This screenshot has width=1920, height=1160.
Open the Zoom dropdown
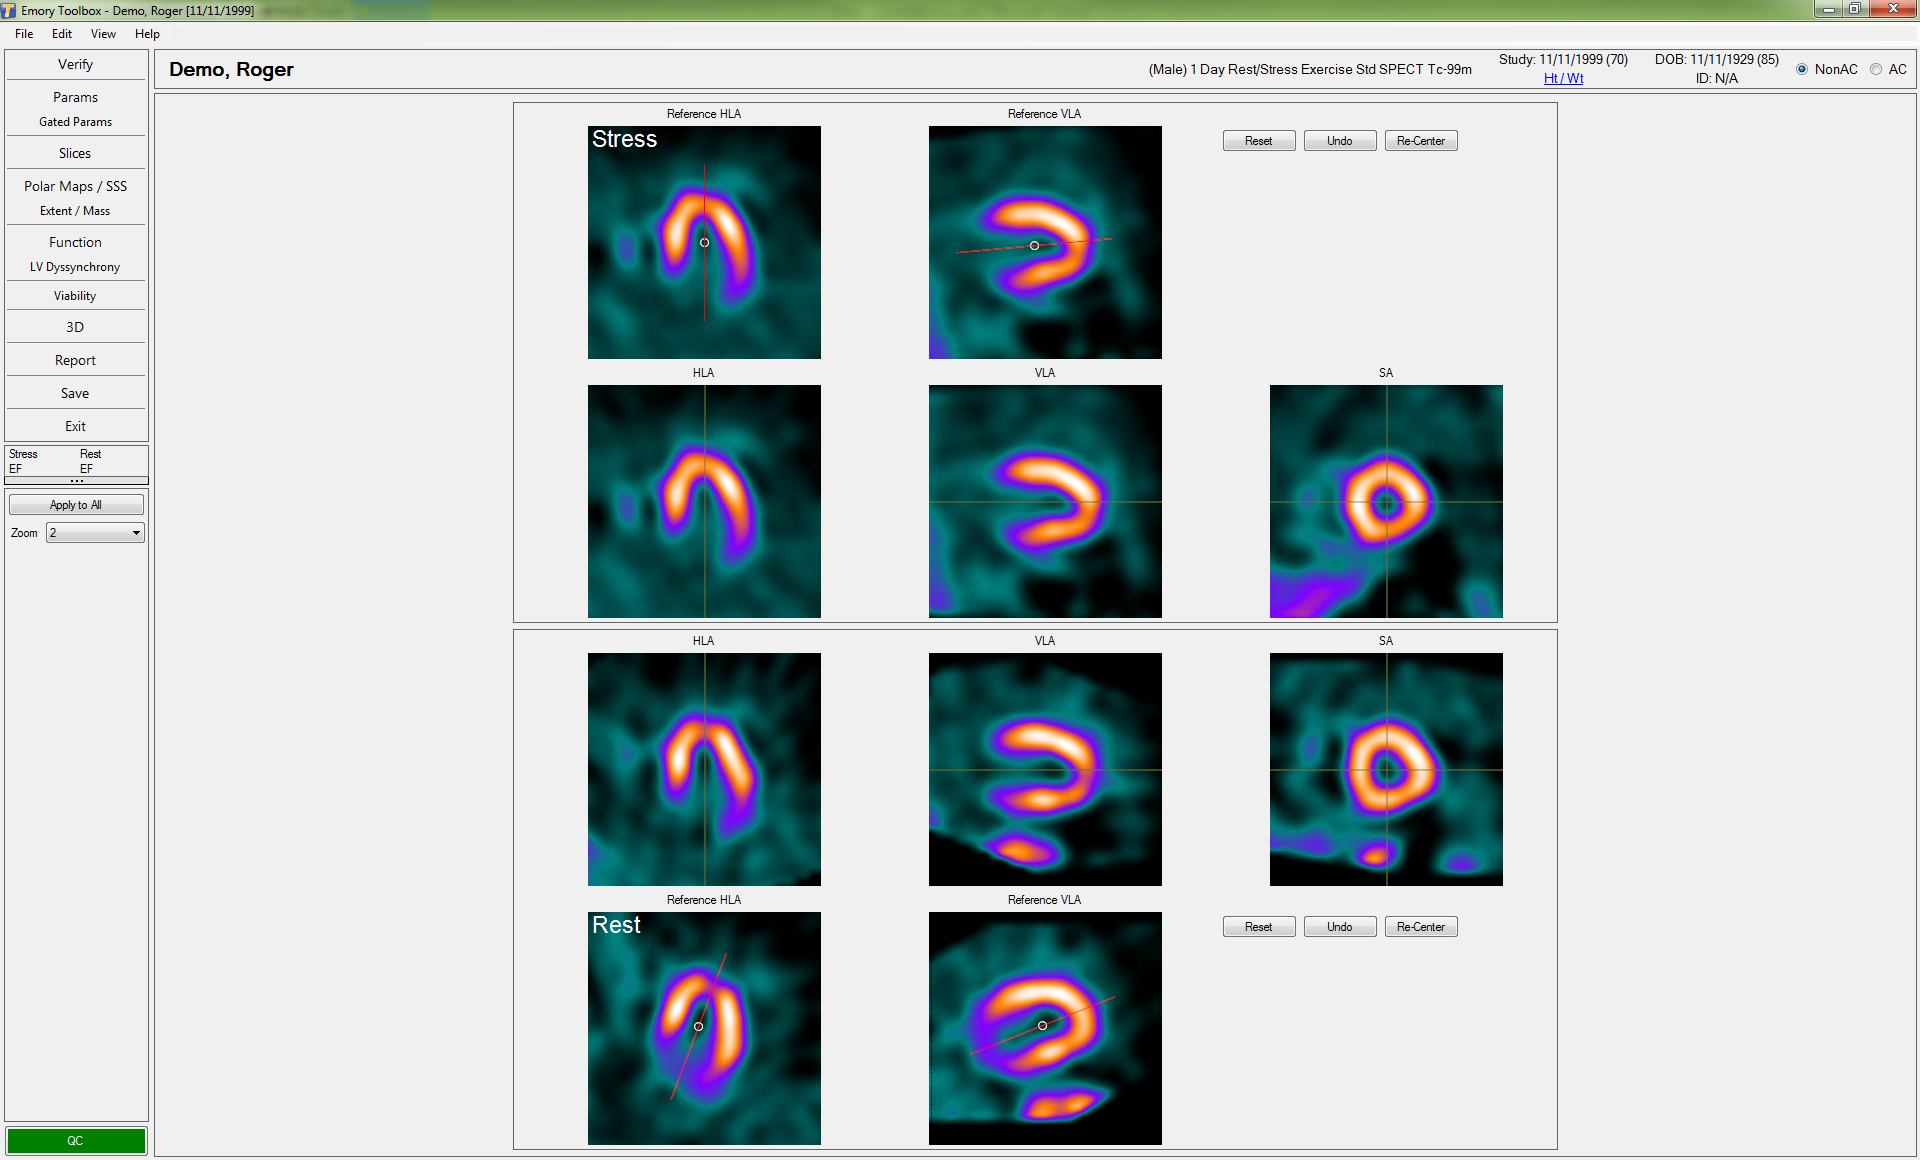pyautogui.click(x=136, y=533)
